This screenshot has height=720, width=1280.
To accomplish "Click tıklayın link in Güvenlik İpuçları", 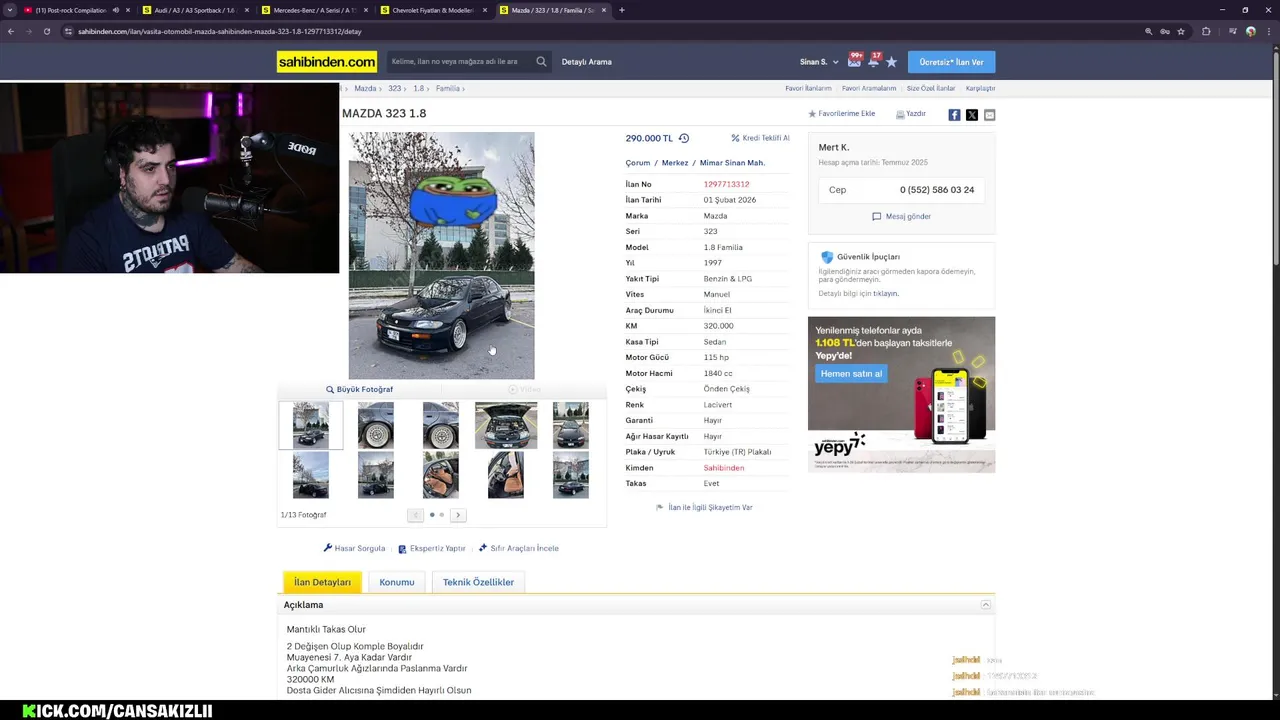I will point(885,294).
